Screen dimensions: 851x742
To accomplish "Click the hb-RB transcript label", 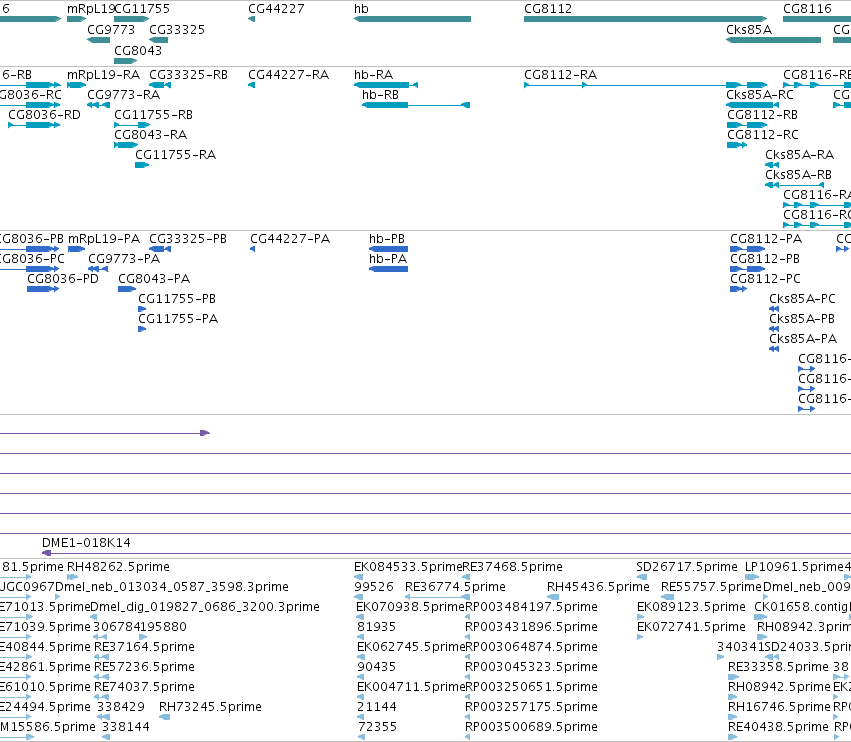I will (x=380, y=95).
